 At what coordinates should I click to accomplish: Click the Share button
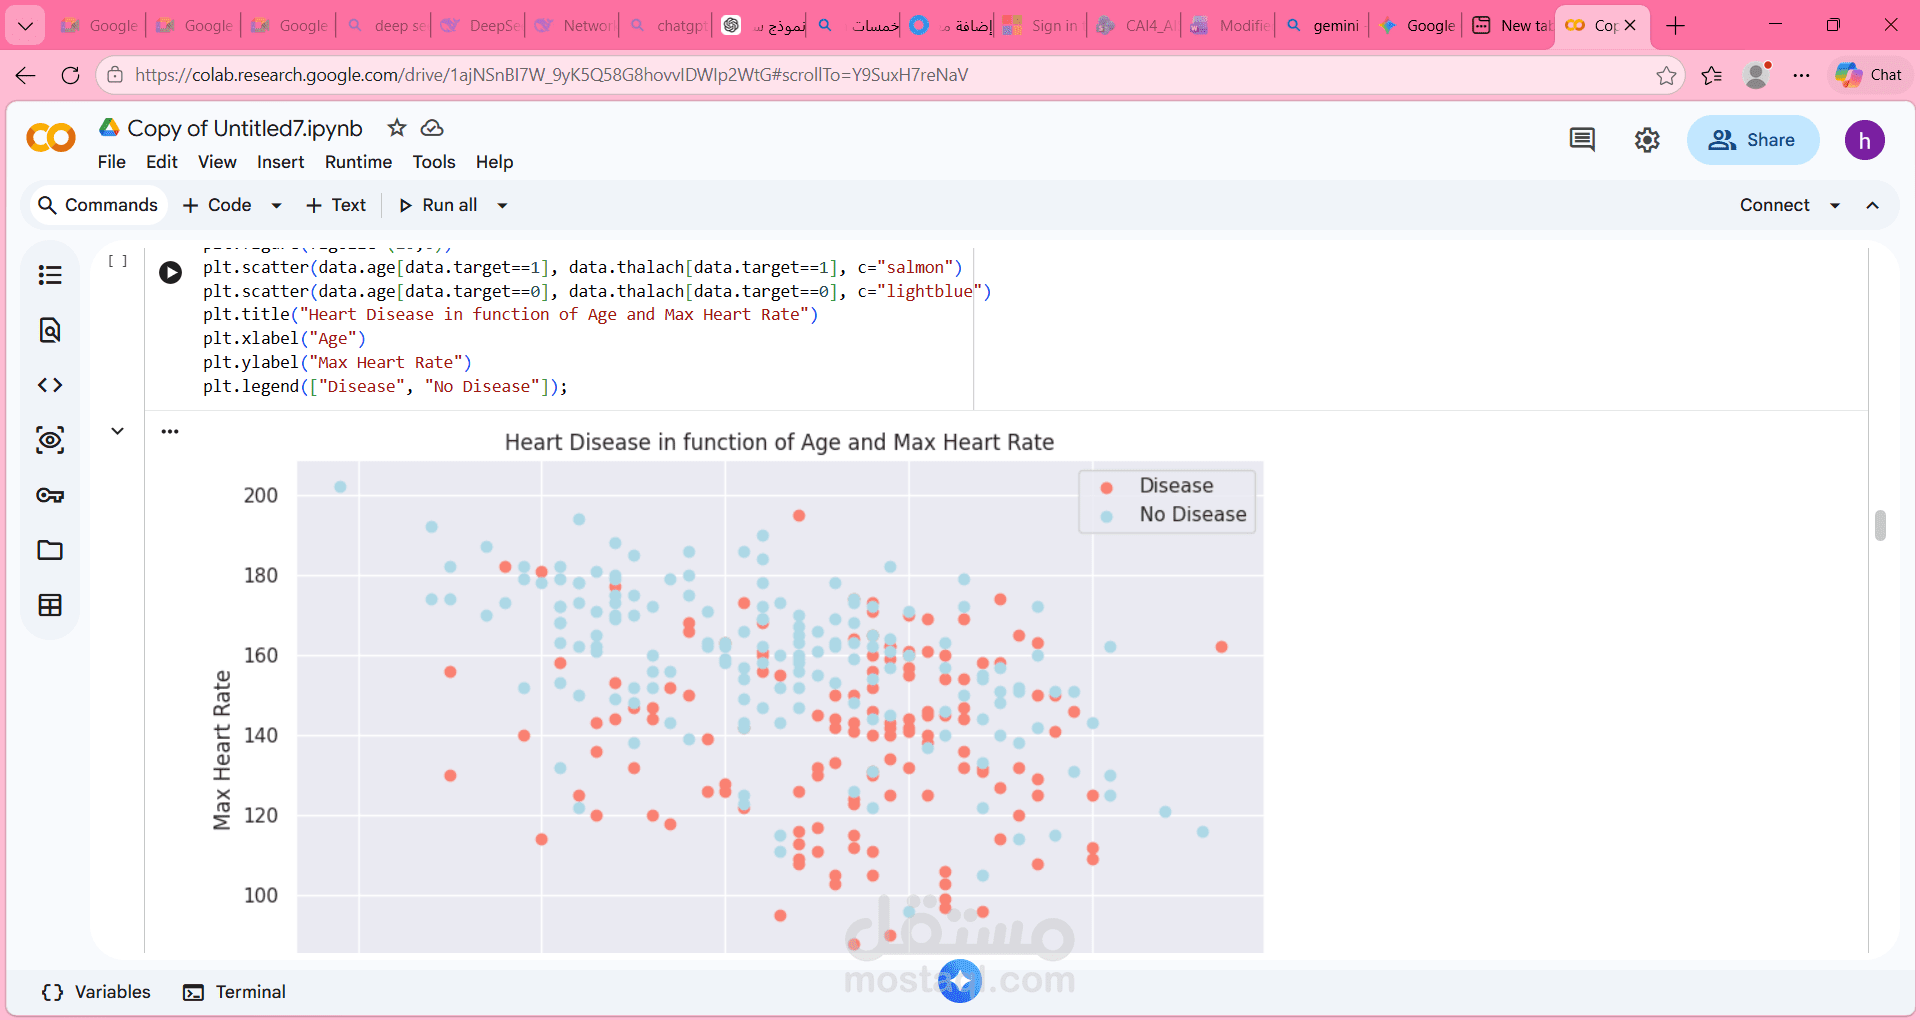click(1753, 140)
